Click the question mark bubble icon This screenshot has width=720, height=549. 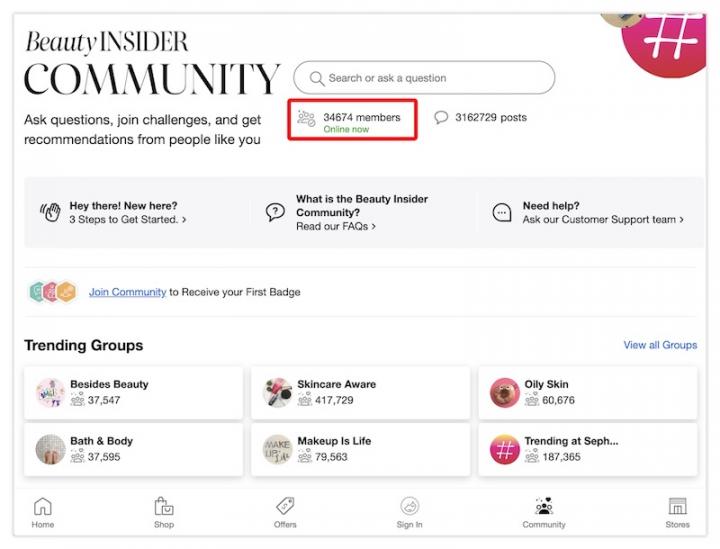point(275,212)
